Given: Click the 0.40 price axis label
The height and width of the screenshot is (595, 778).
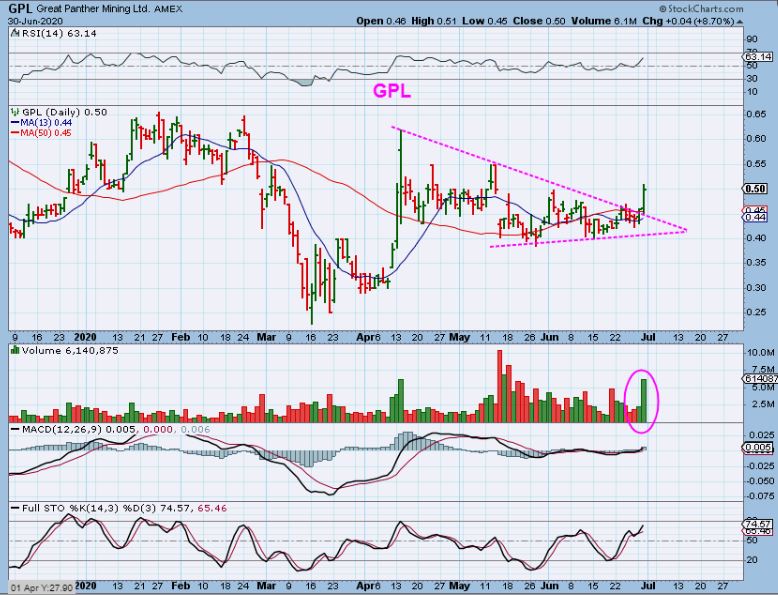Looking at the screenshot, I should coord(756,238).
